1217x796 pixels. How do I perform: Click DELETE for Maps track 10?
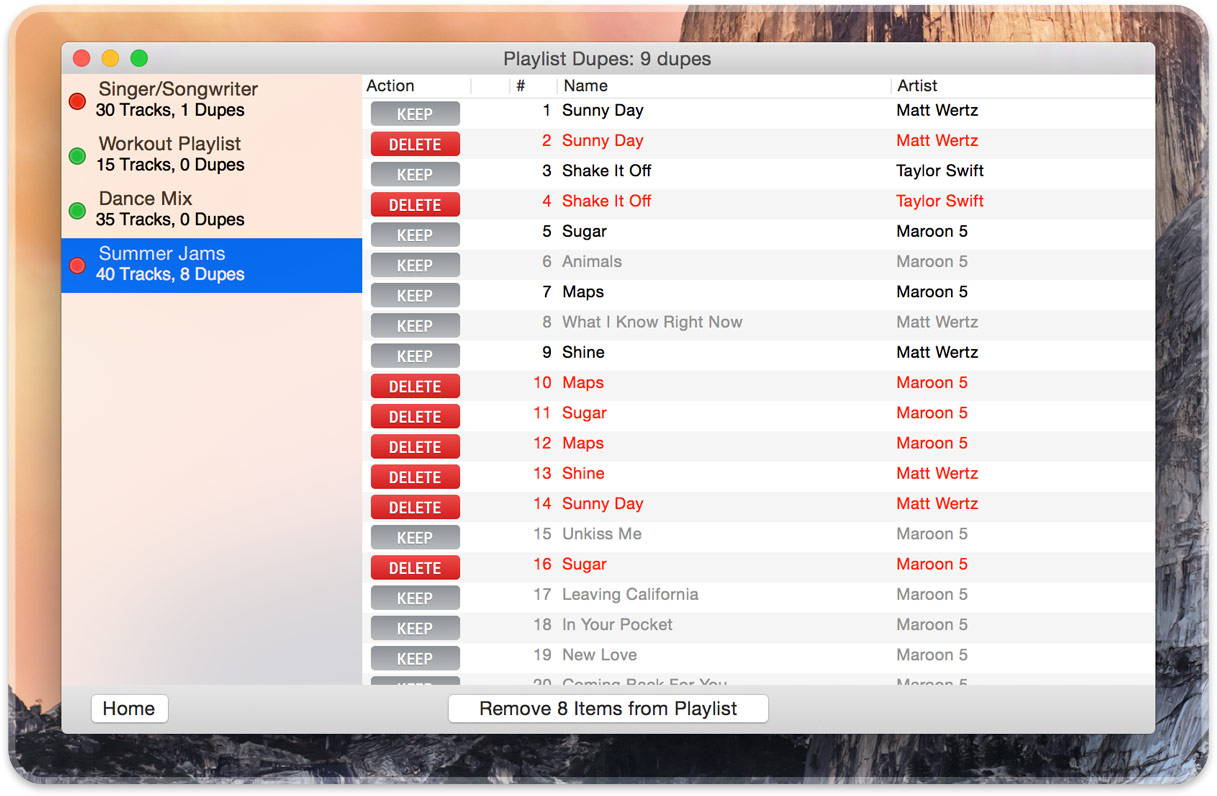414,386
